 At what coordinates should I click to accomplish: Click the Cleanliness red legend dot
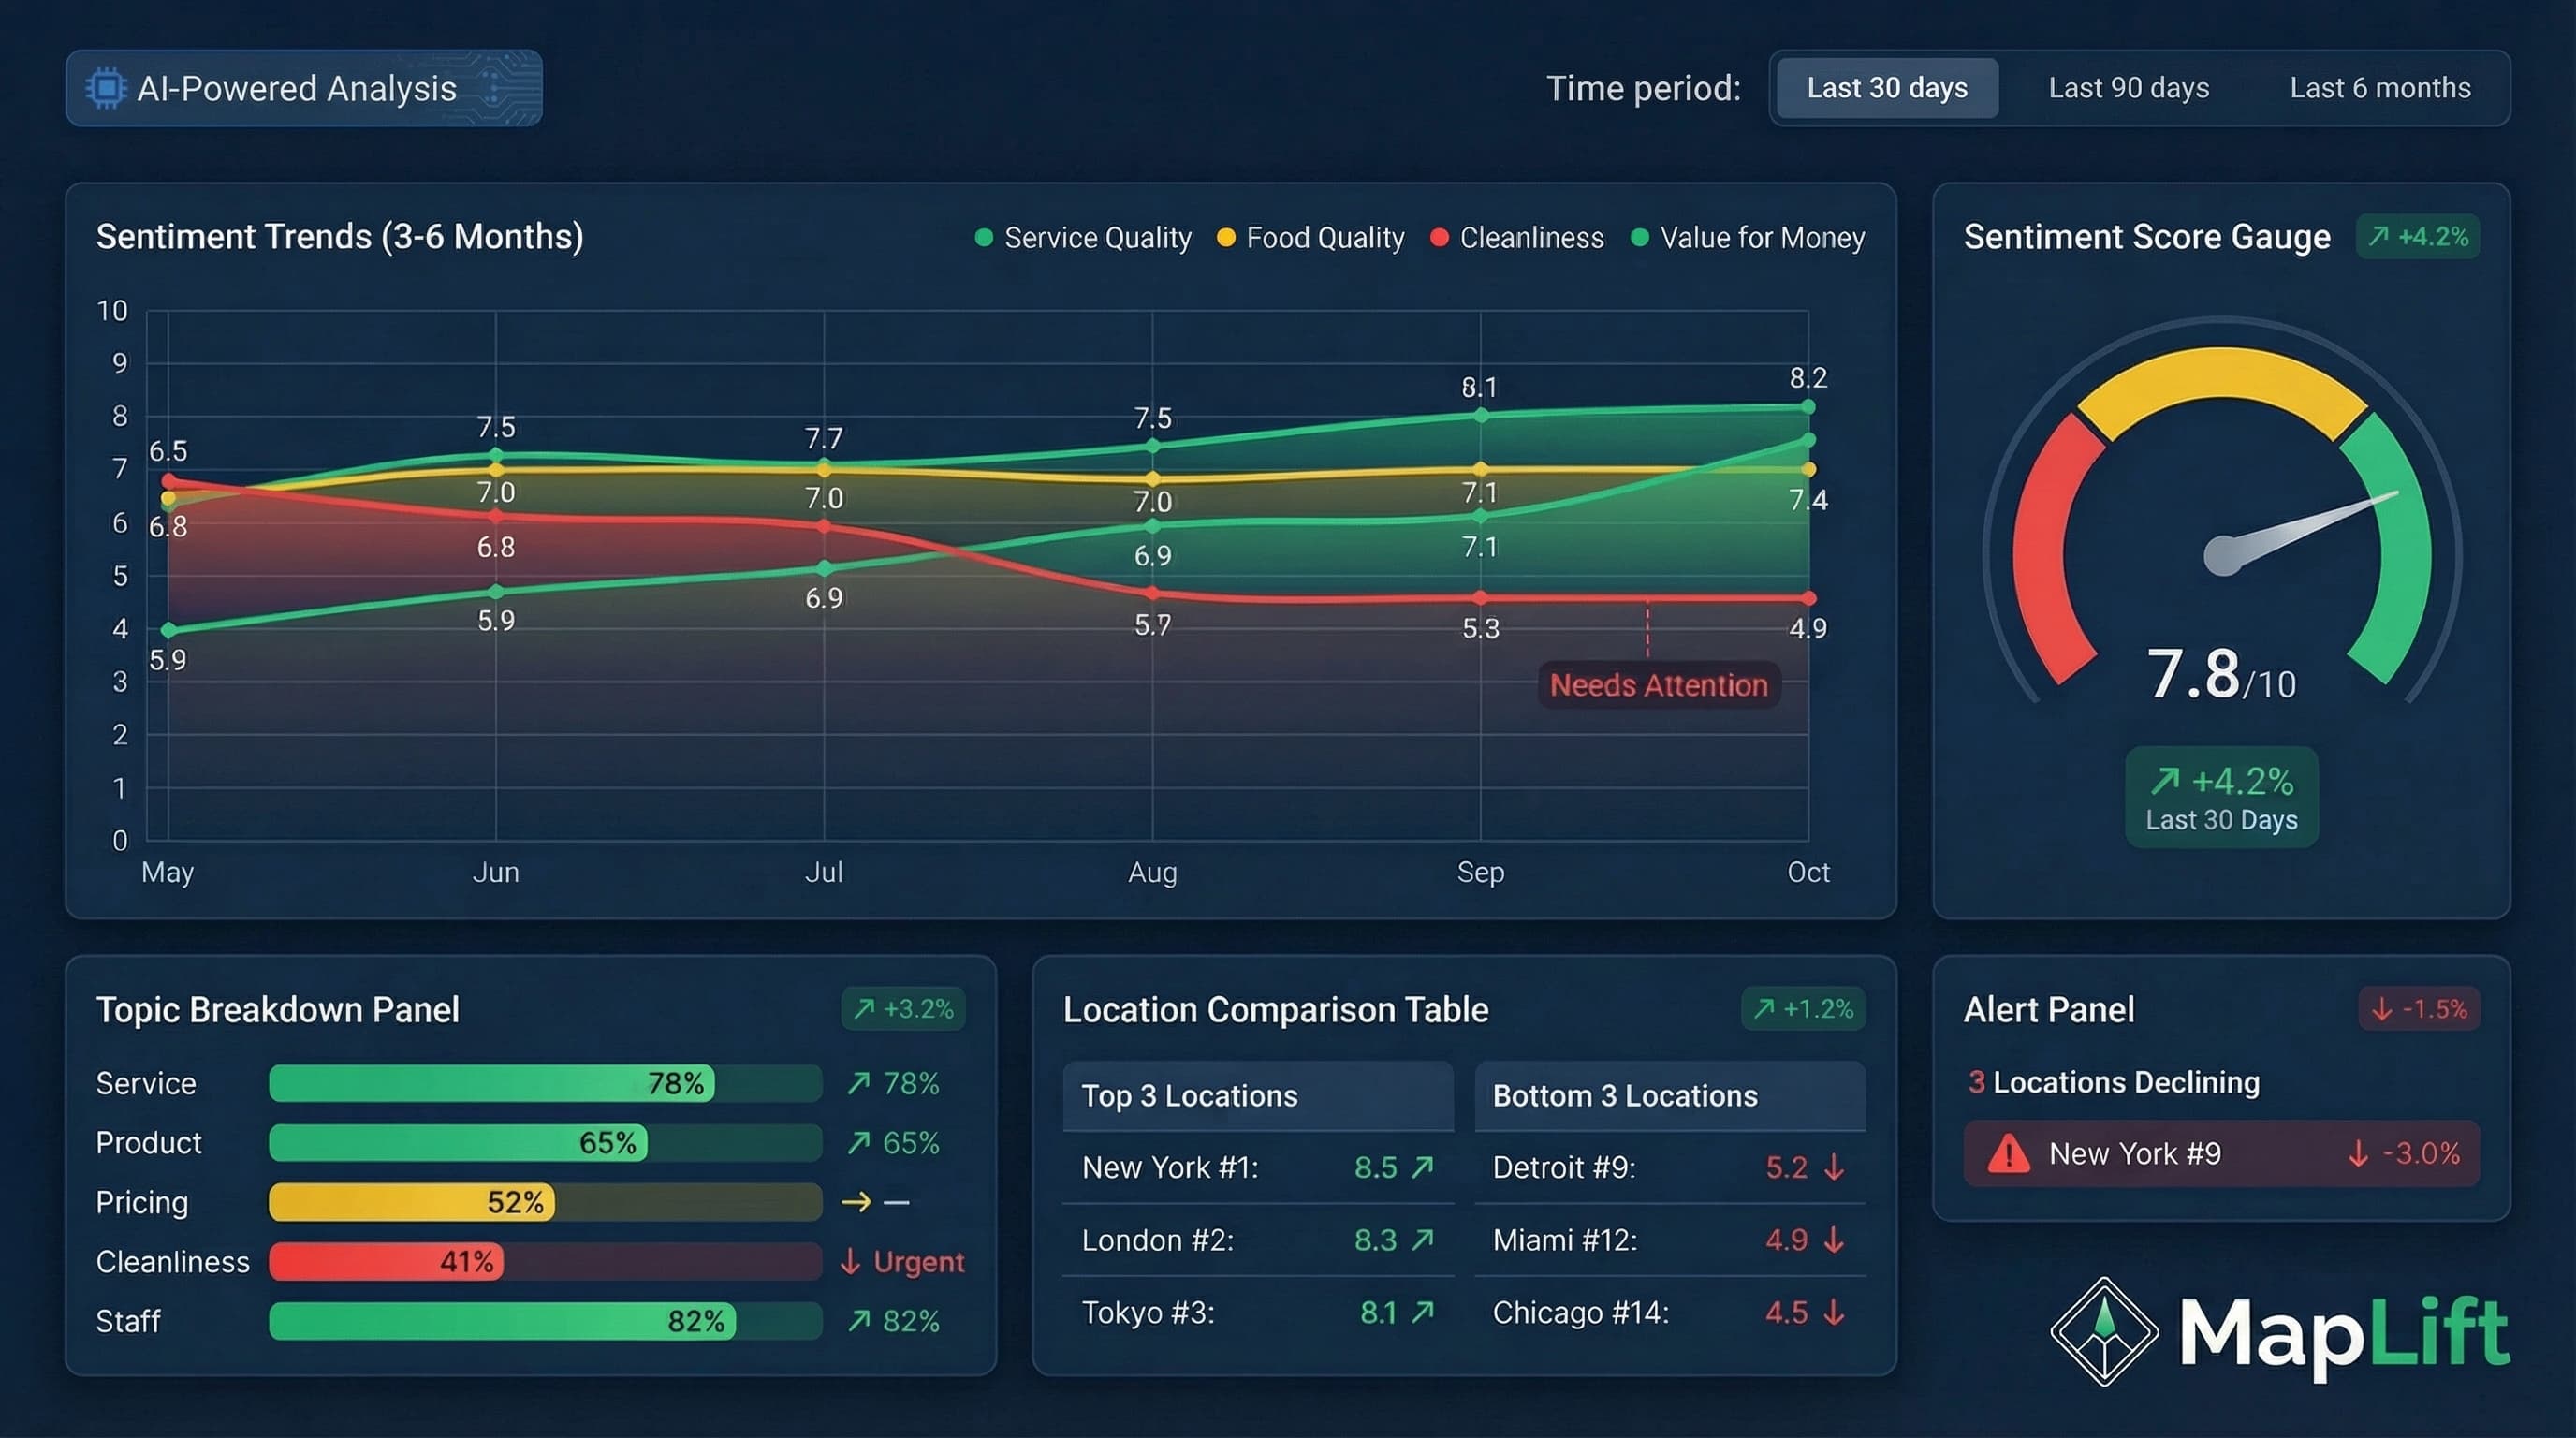coord(1439,237)
